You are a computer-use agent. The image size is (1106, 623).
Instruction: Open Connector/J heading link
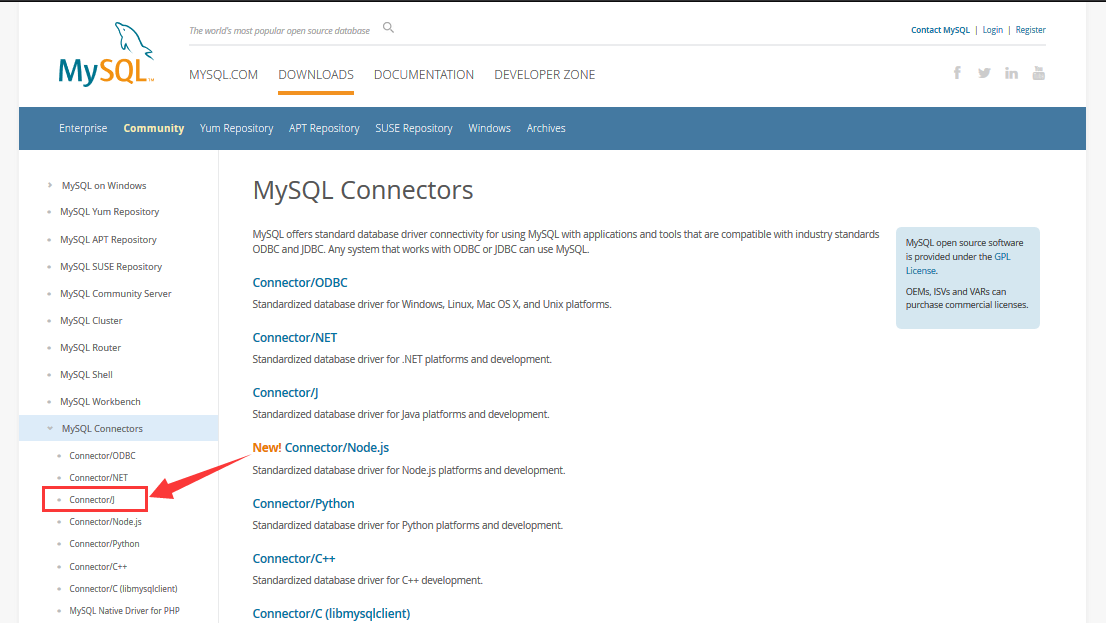click(286, 392)
